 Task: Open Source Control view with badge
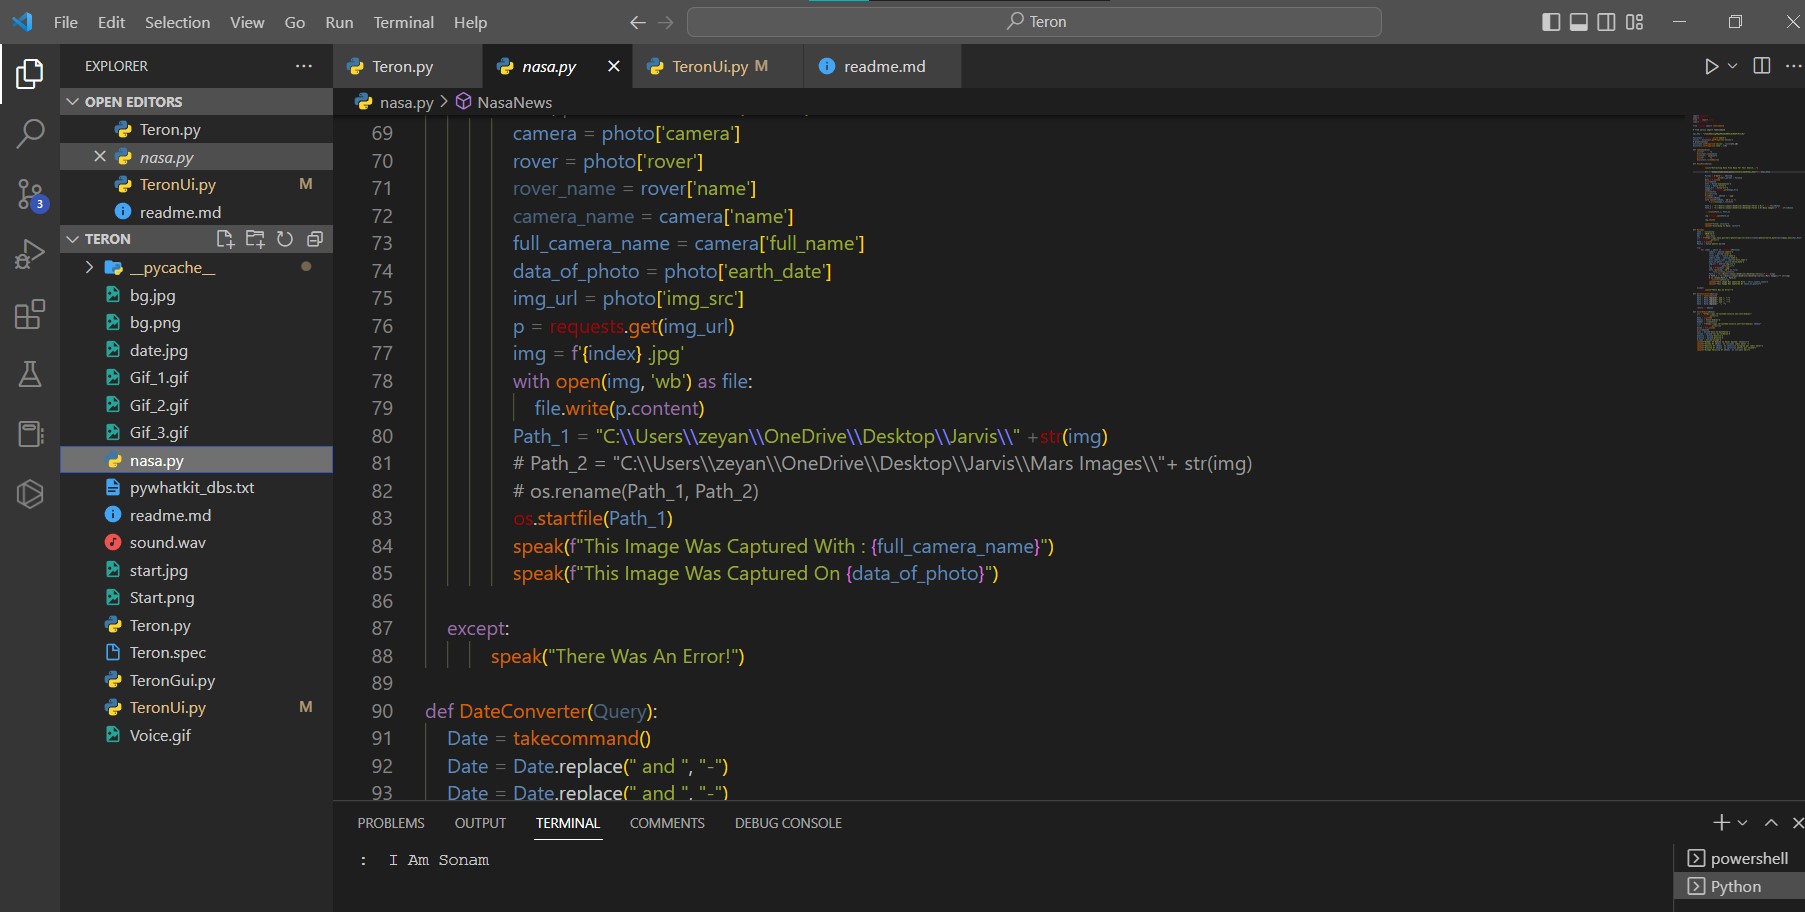30,194
